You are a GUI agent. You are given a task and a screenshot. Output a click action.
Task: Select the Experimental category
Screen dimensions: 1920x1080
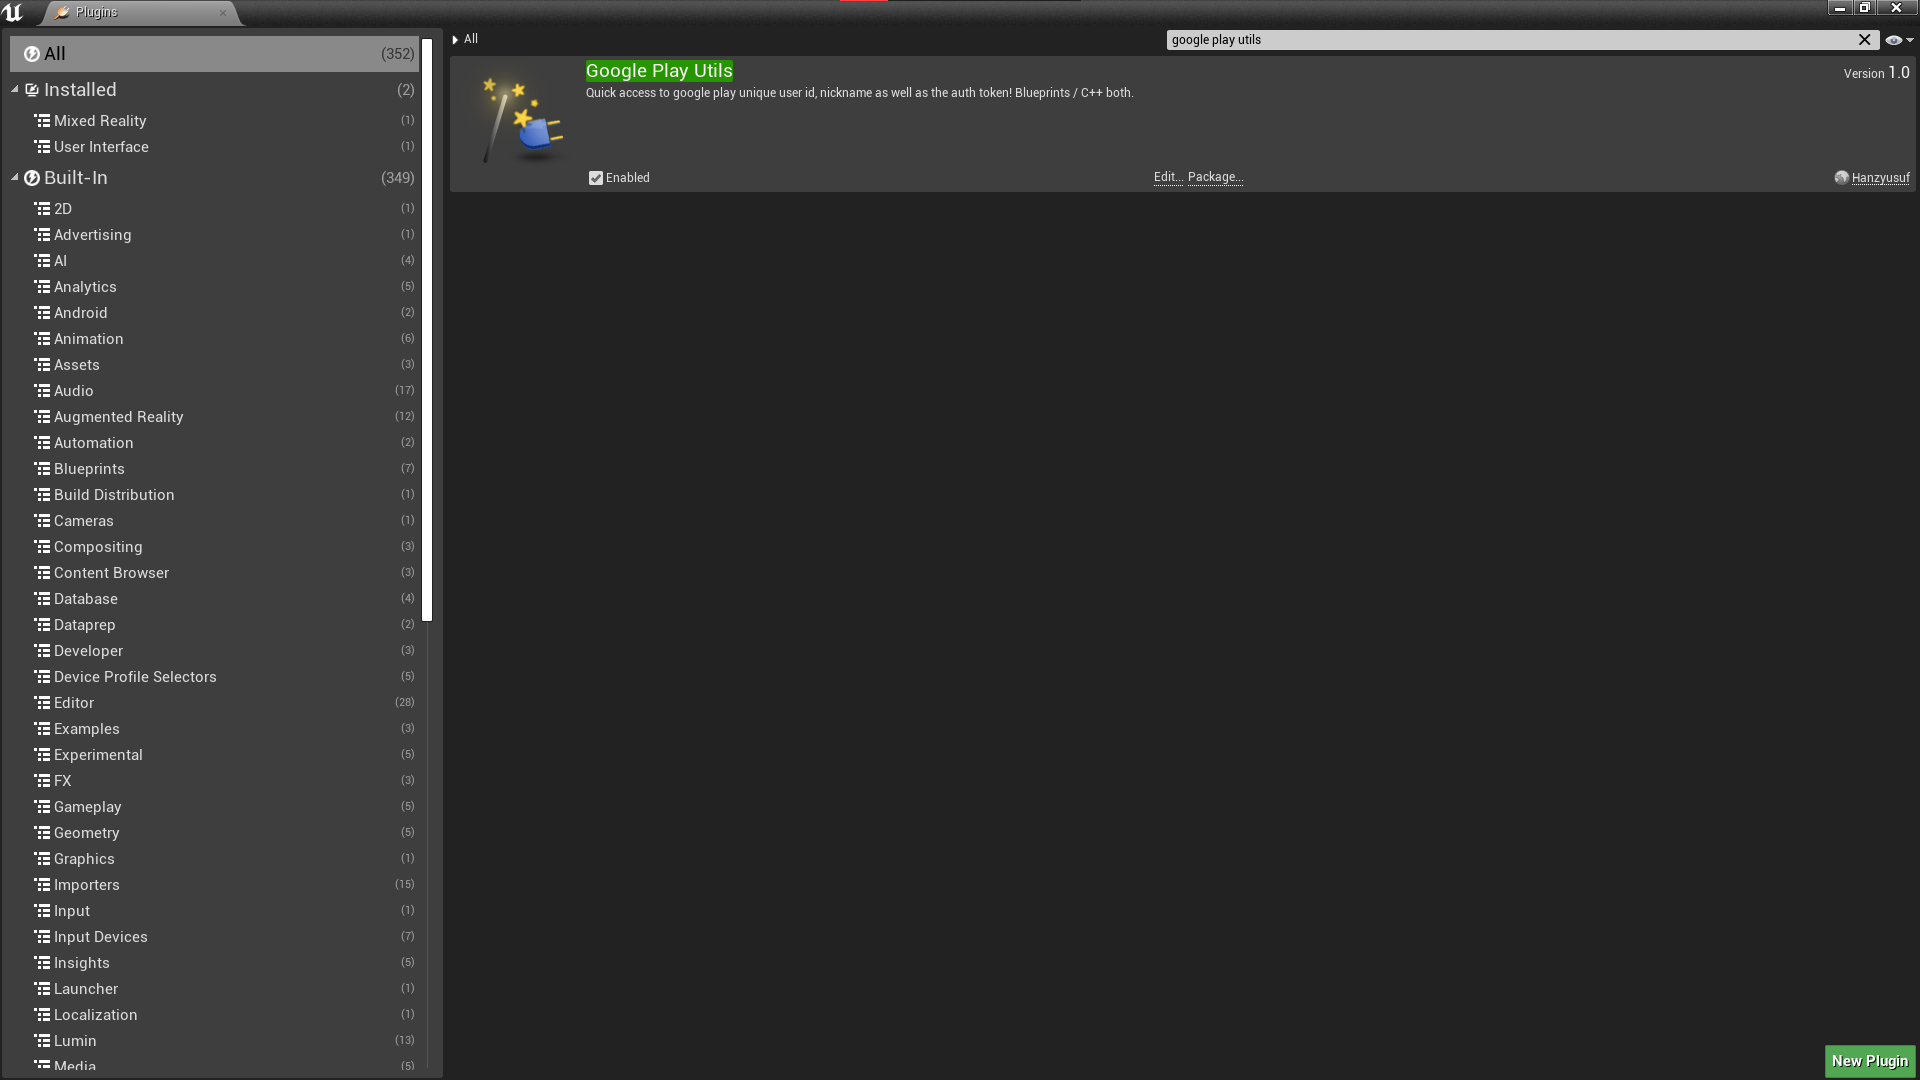coord(214,755)
